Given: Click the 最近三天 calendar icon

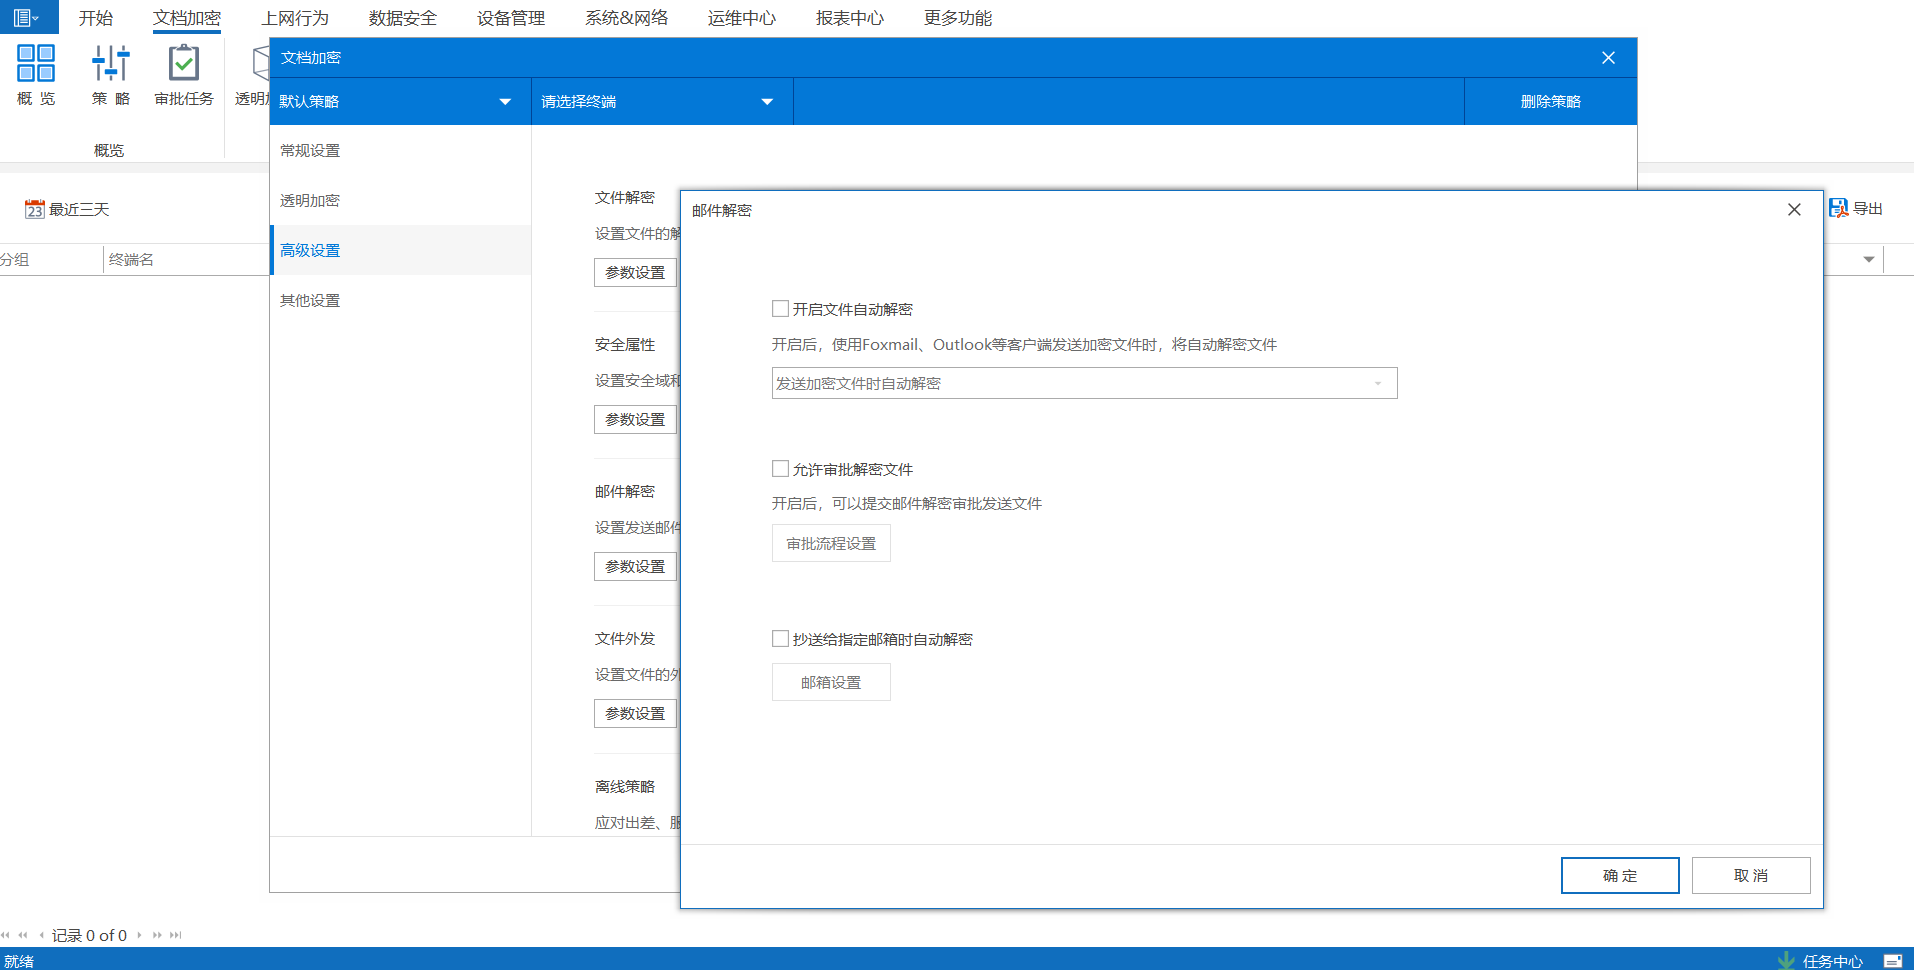Looking at the screenshot, I should coord(35,209).
